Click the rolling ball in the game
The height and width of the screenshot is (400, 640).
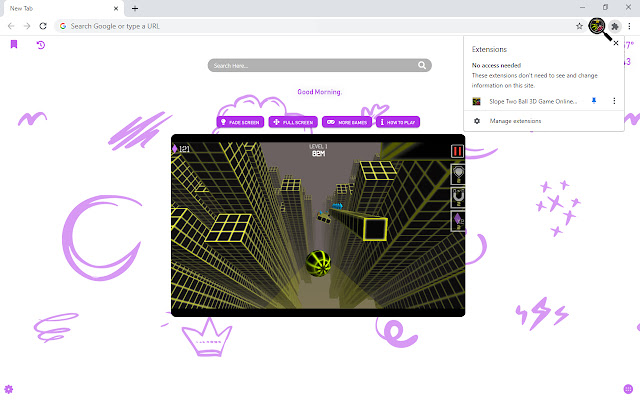[318, 263]
